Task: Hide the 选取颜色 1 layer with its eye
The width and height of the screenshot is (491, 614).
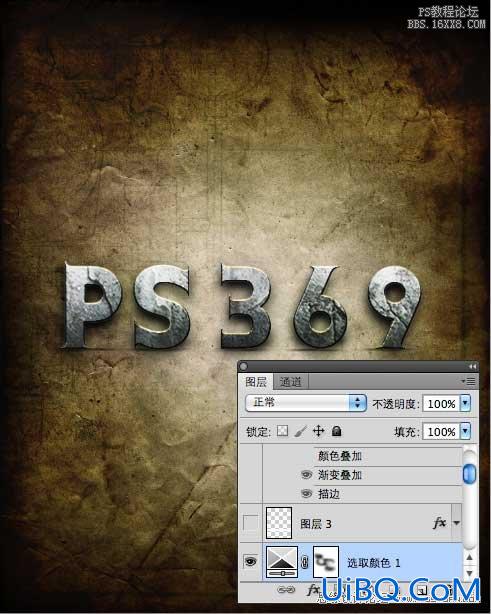Action: (250, 562)
